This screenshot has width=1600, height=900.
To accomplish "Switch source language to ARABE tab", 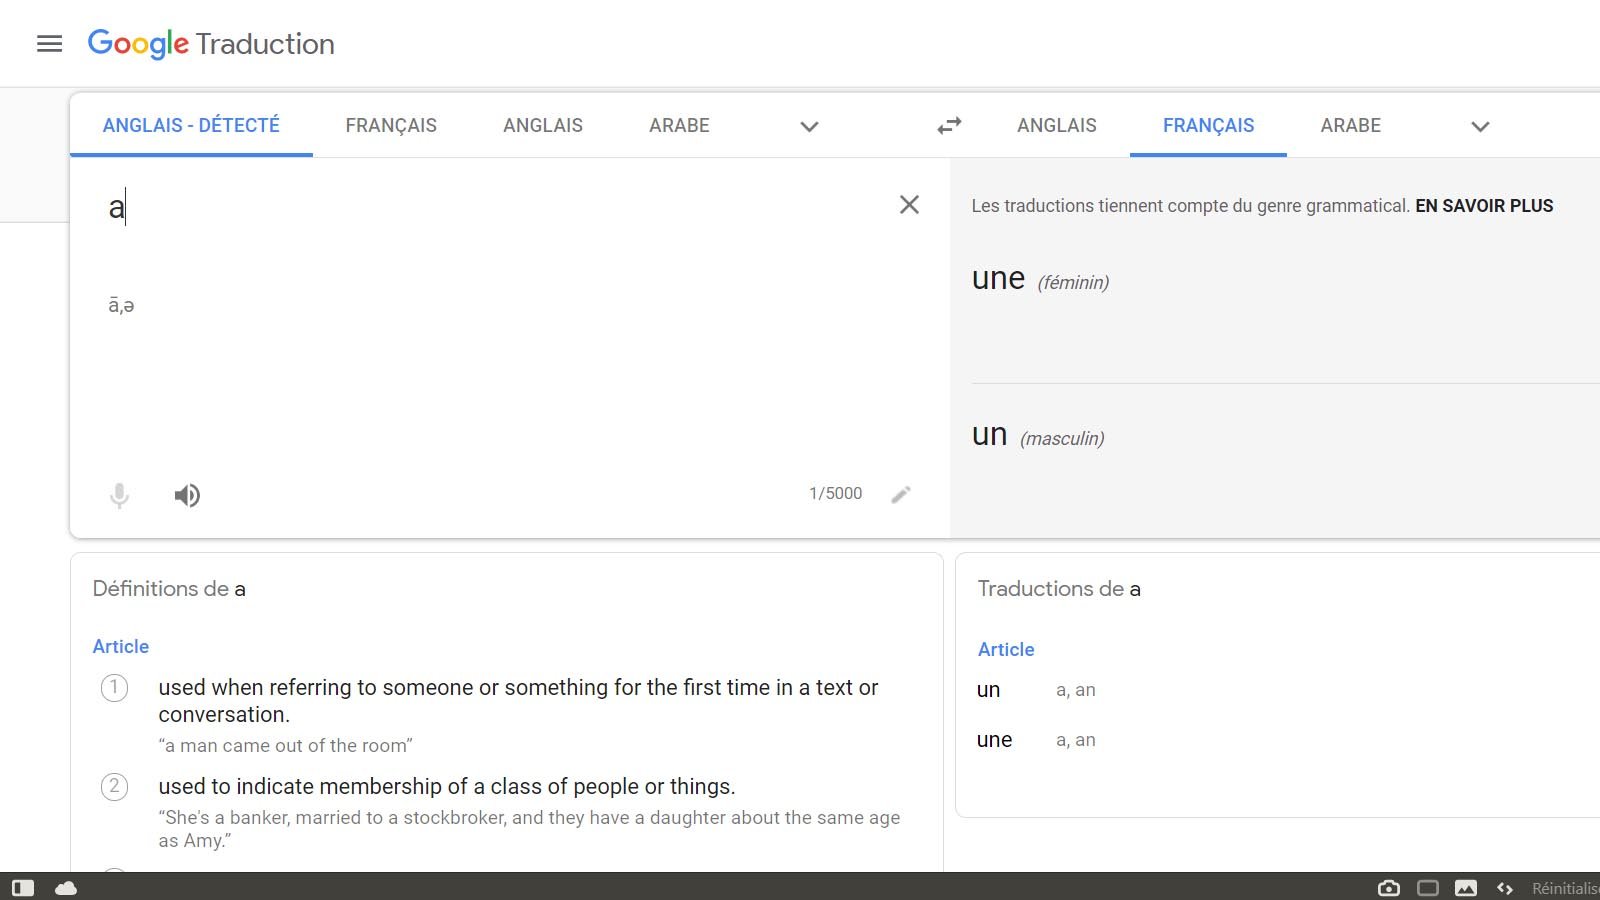I will [679, 125].
